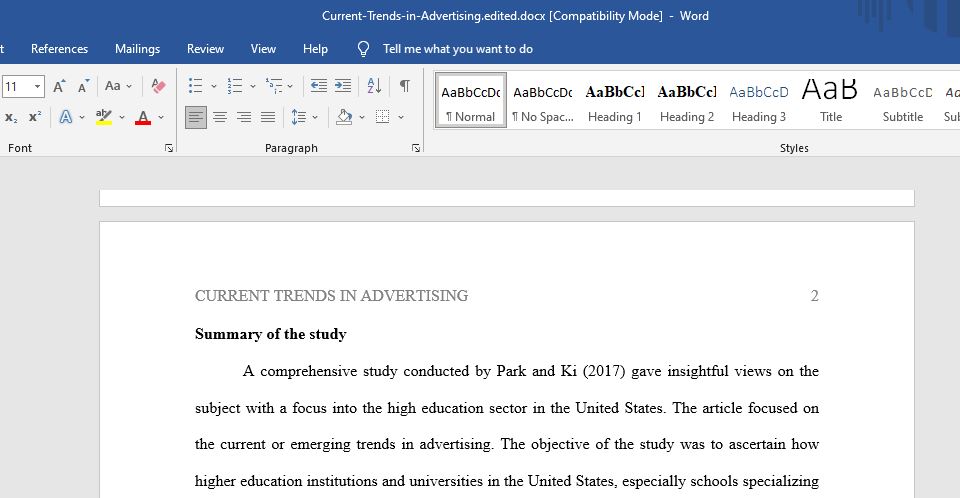This screenshot has width=960, height=498.
Task: Apply borders with the Borders icon
Action: (383, 117)
